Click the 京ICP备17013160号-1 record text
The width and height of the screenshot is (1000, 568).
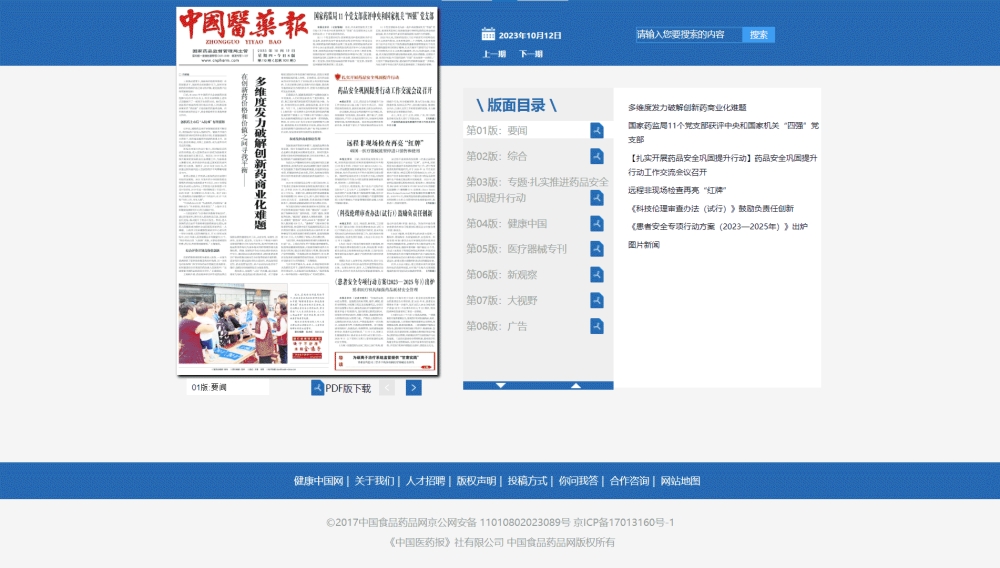point(624,522)
